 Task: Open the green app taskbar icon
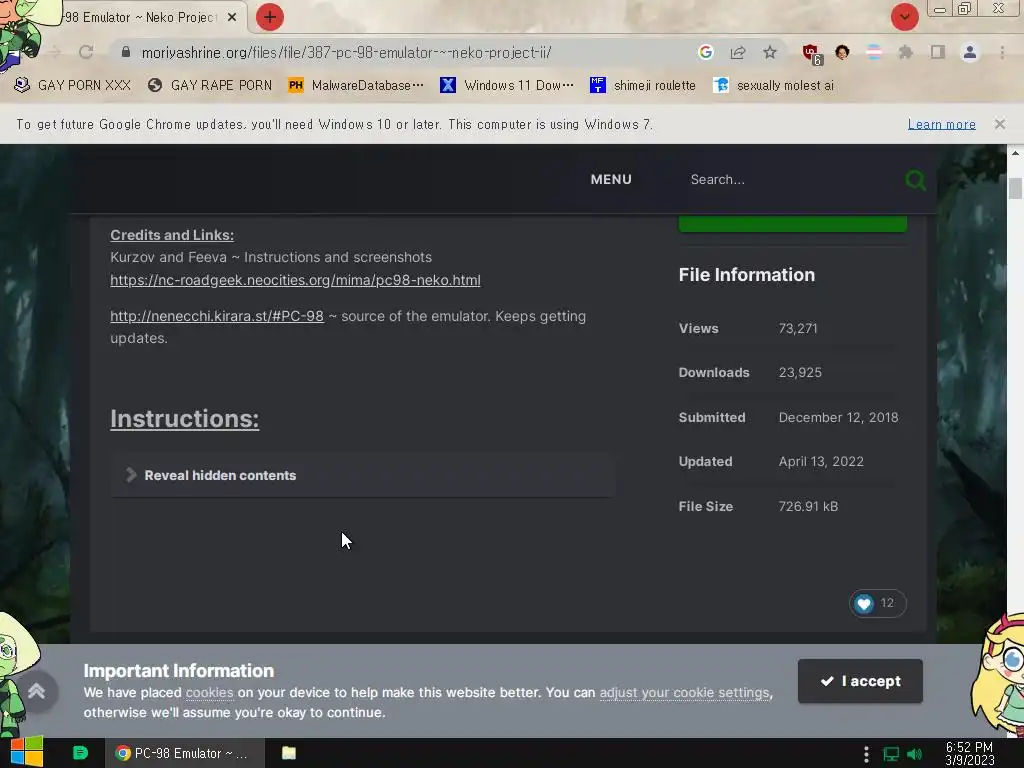click(80, 753)
